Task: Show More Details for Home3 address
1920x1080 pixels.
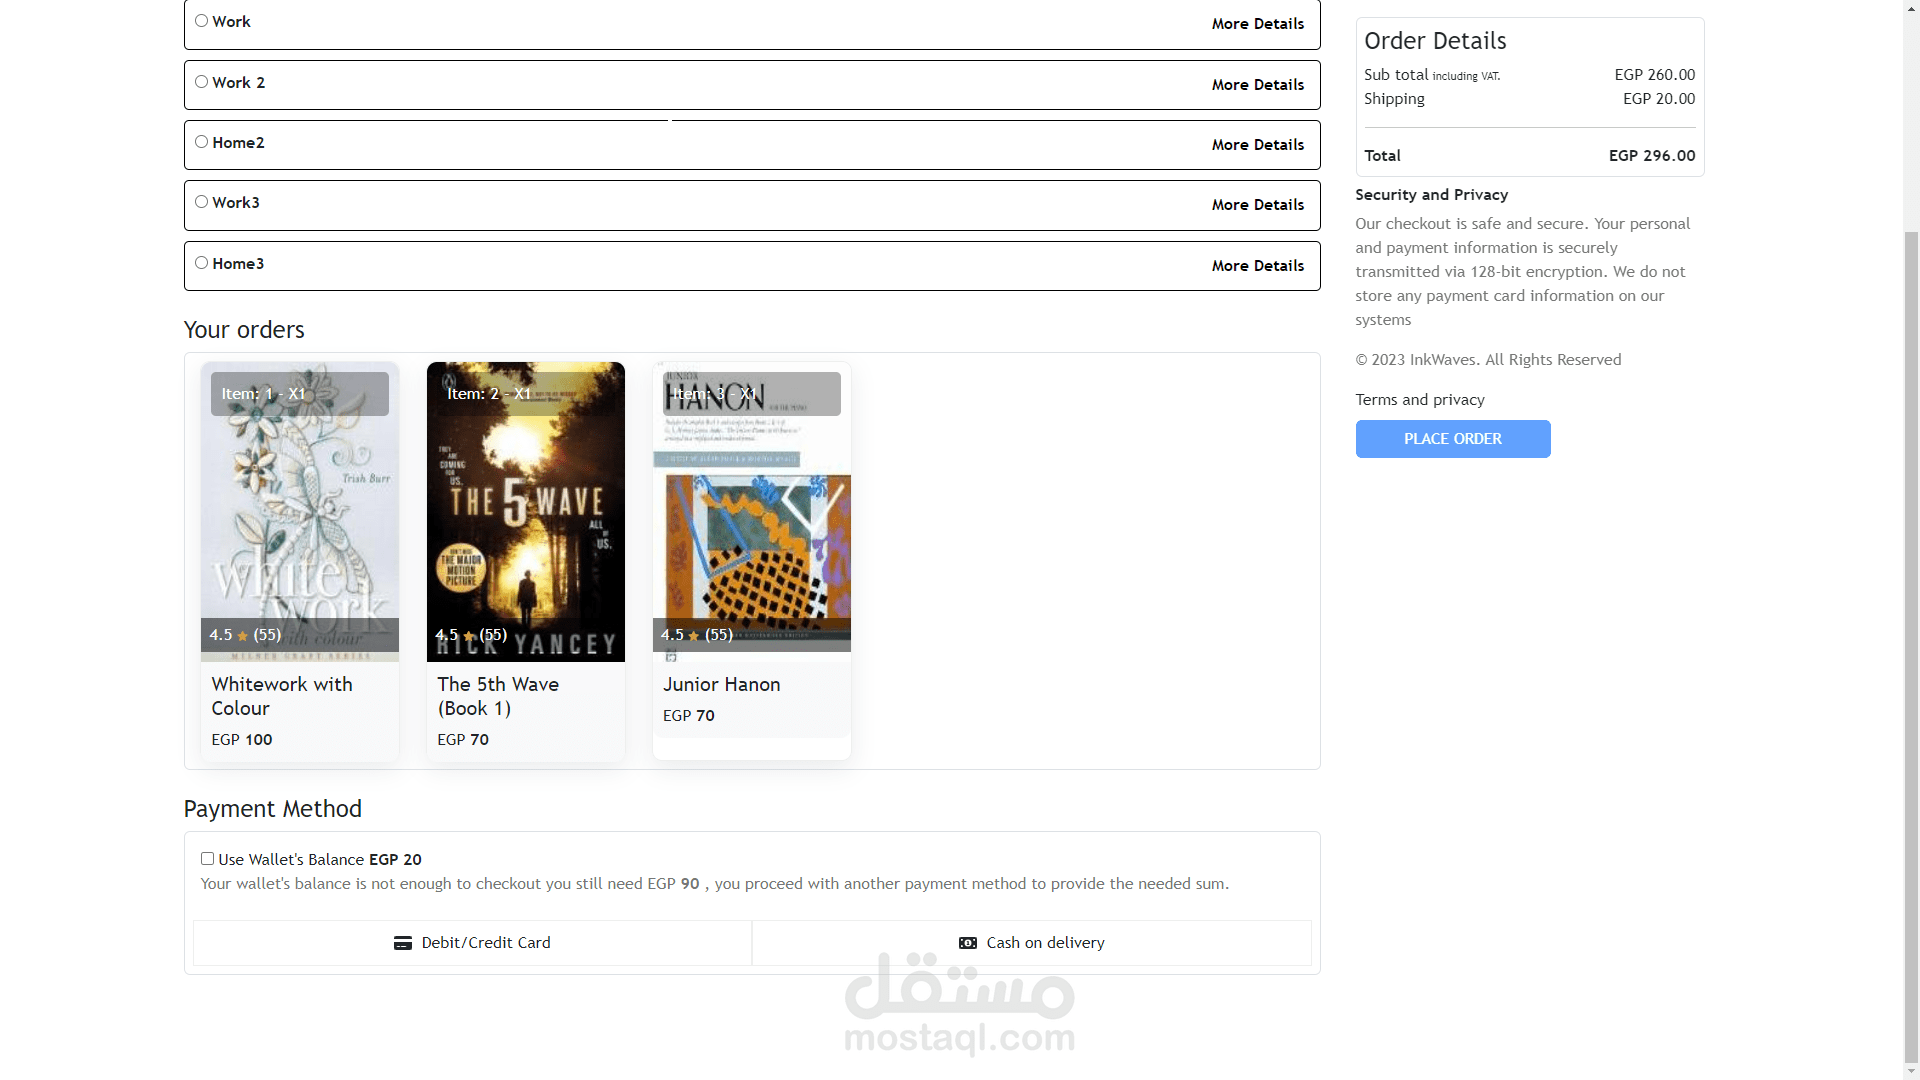Action: click(1257, 266)
